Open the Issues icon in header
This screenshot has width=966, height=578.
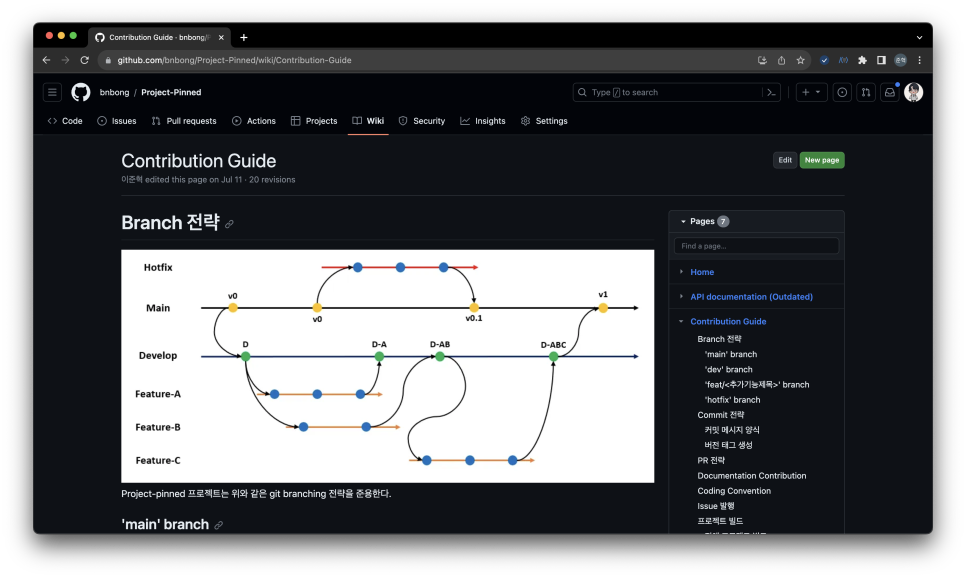coord(842,92)
